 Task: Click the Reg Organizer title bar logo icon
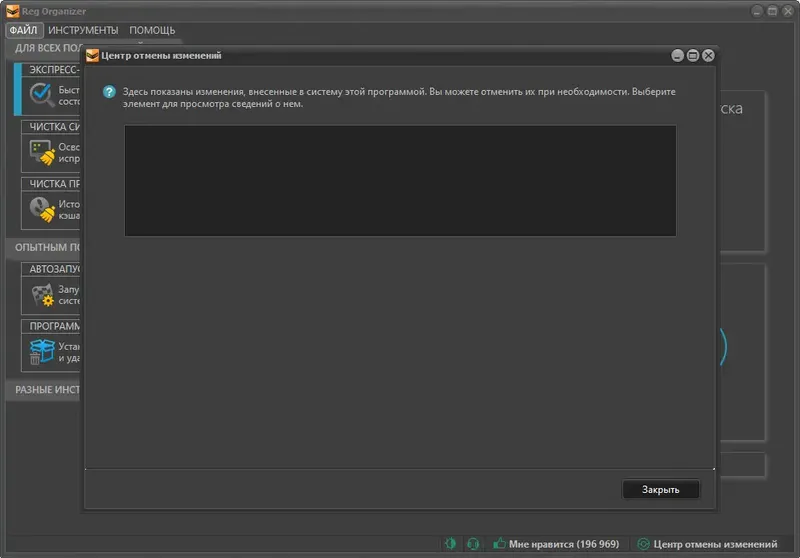13,11
